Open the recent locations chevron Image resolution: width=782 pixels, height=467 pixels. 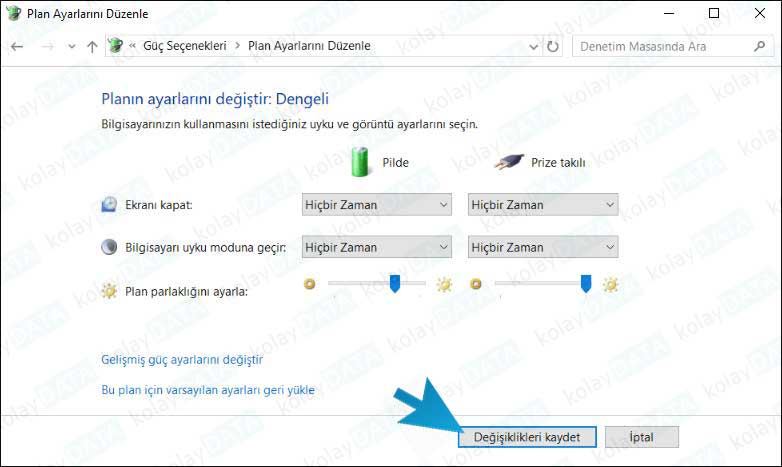coord(71,46)
